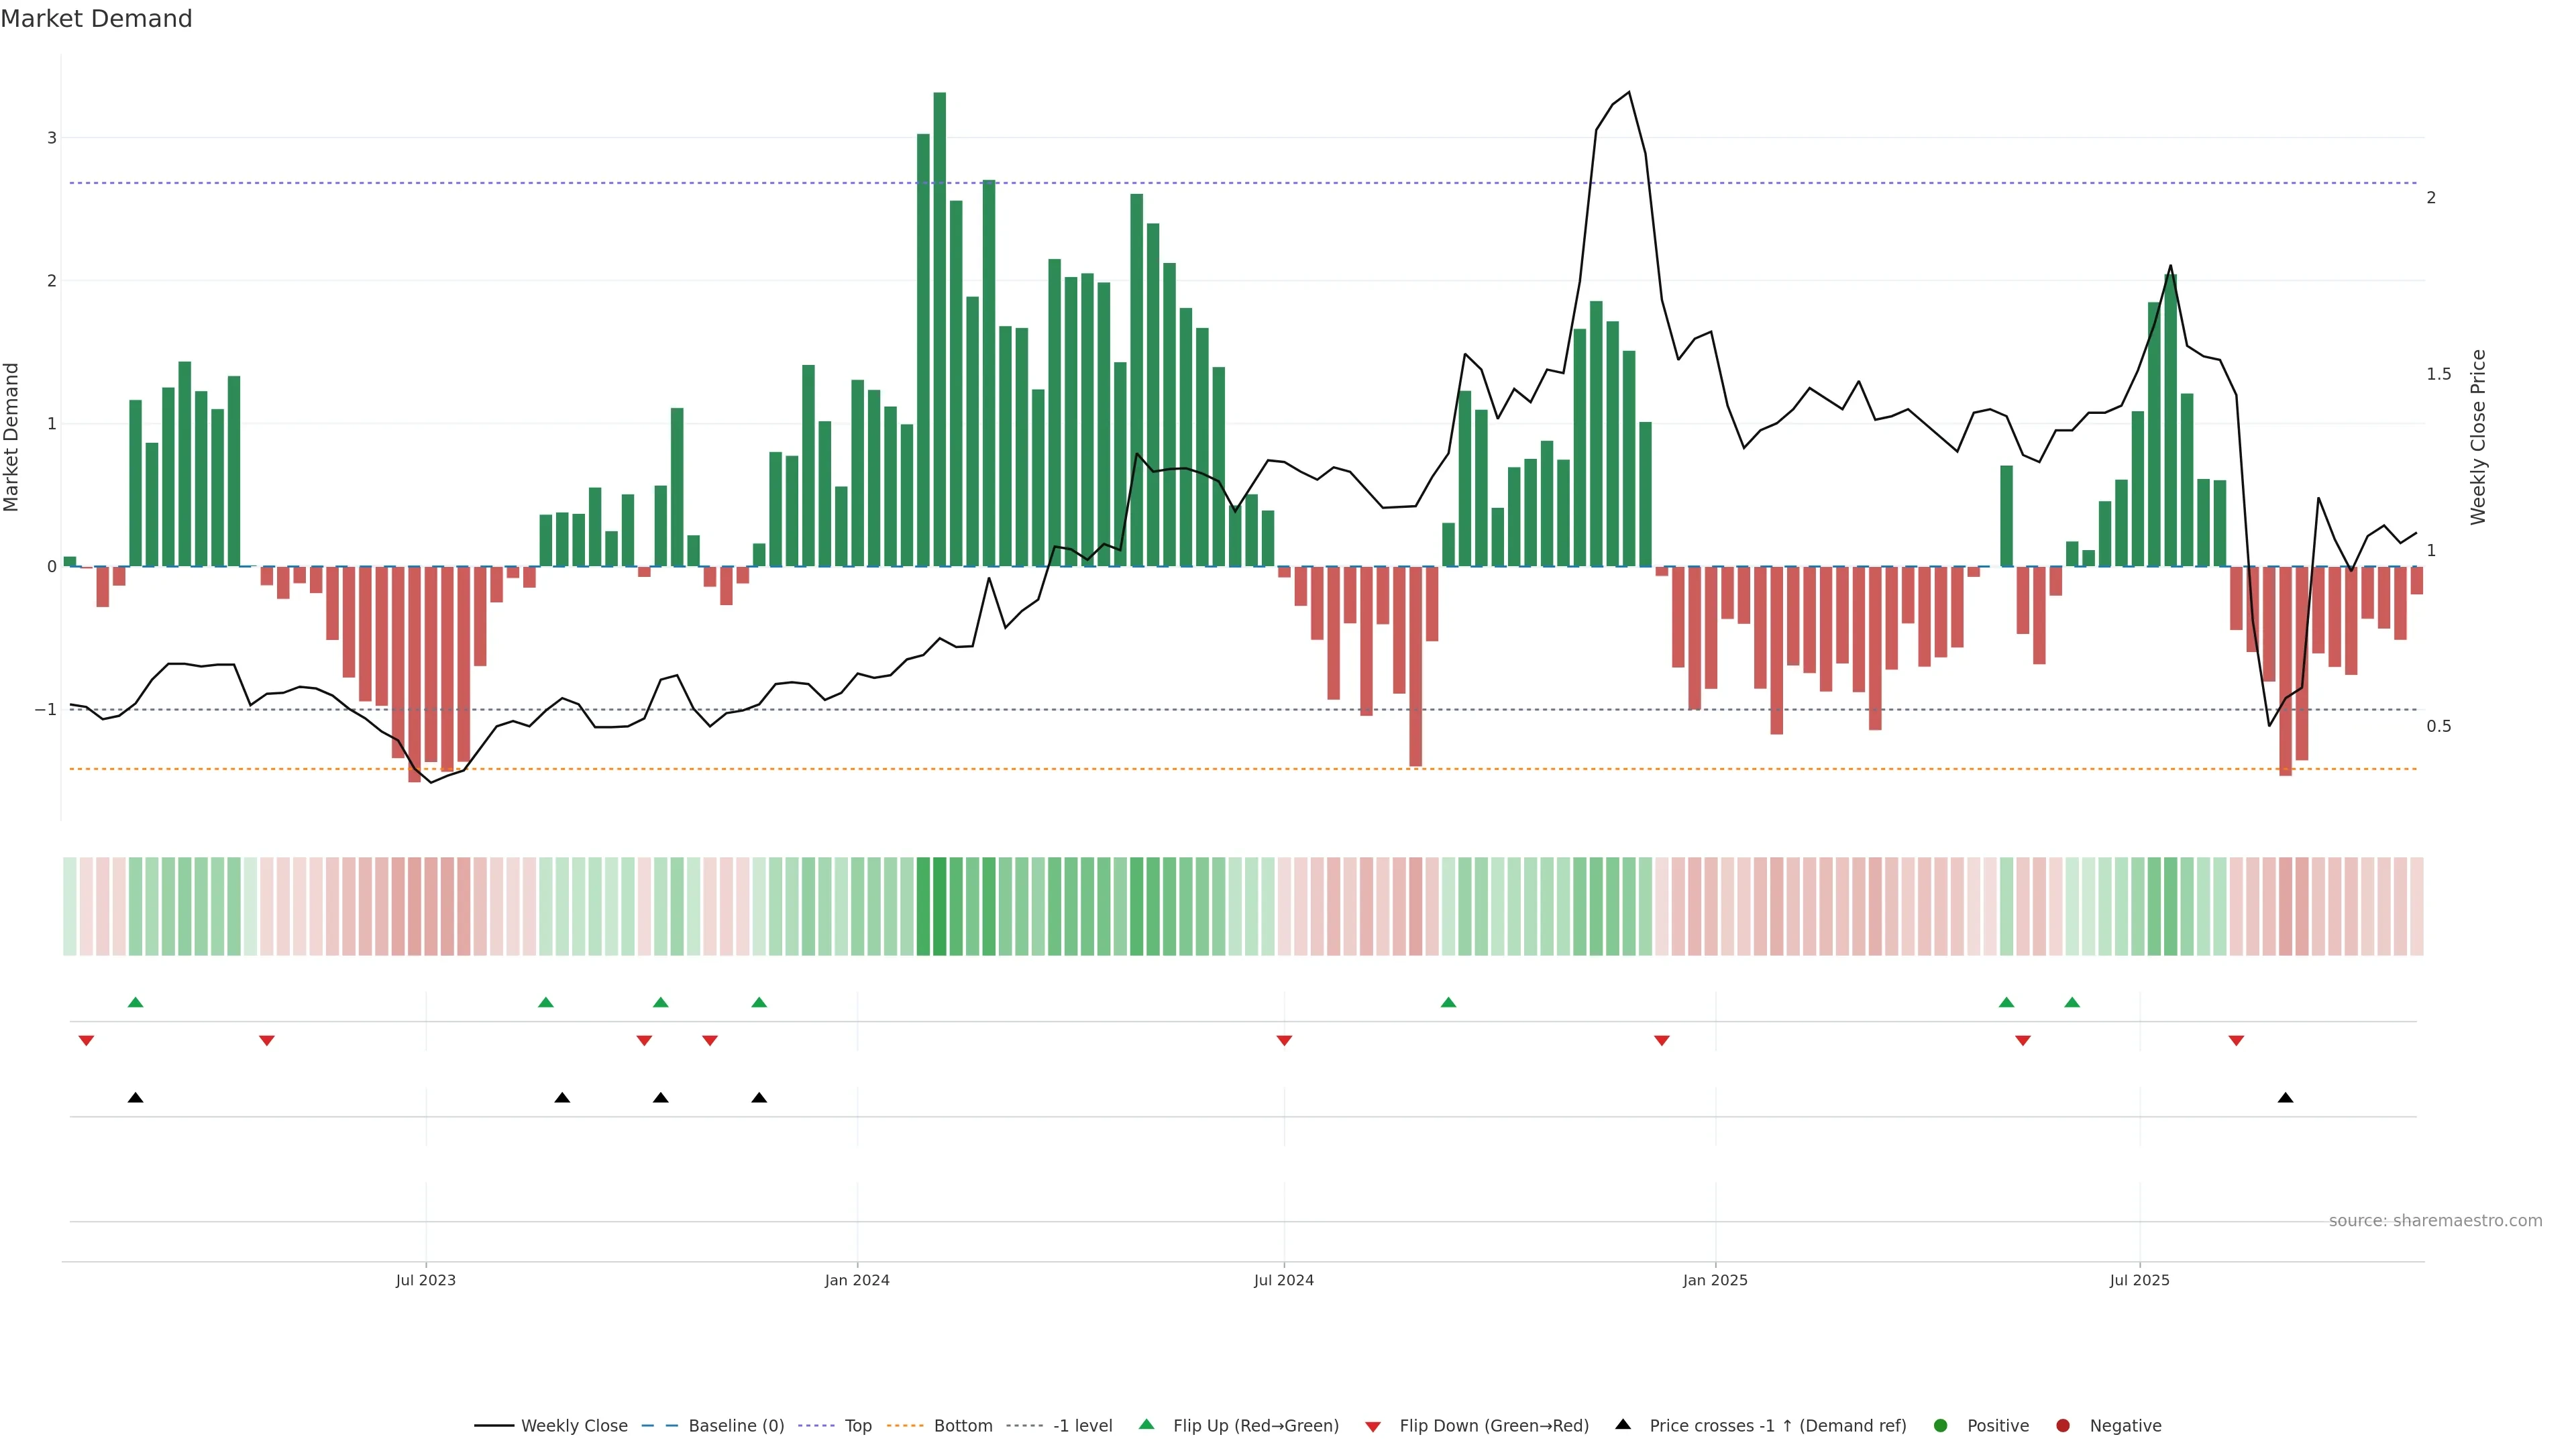Screen dimensions: 2576x1449
Task: Click the red Negative legend dot
Action: 2063,1426
